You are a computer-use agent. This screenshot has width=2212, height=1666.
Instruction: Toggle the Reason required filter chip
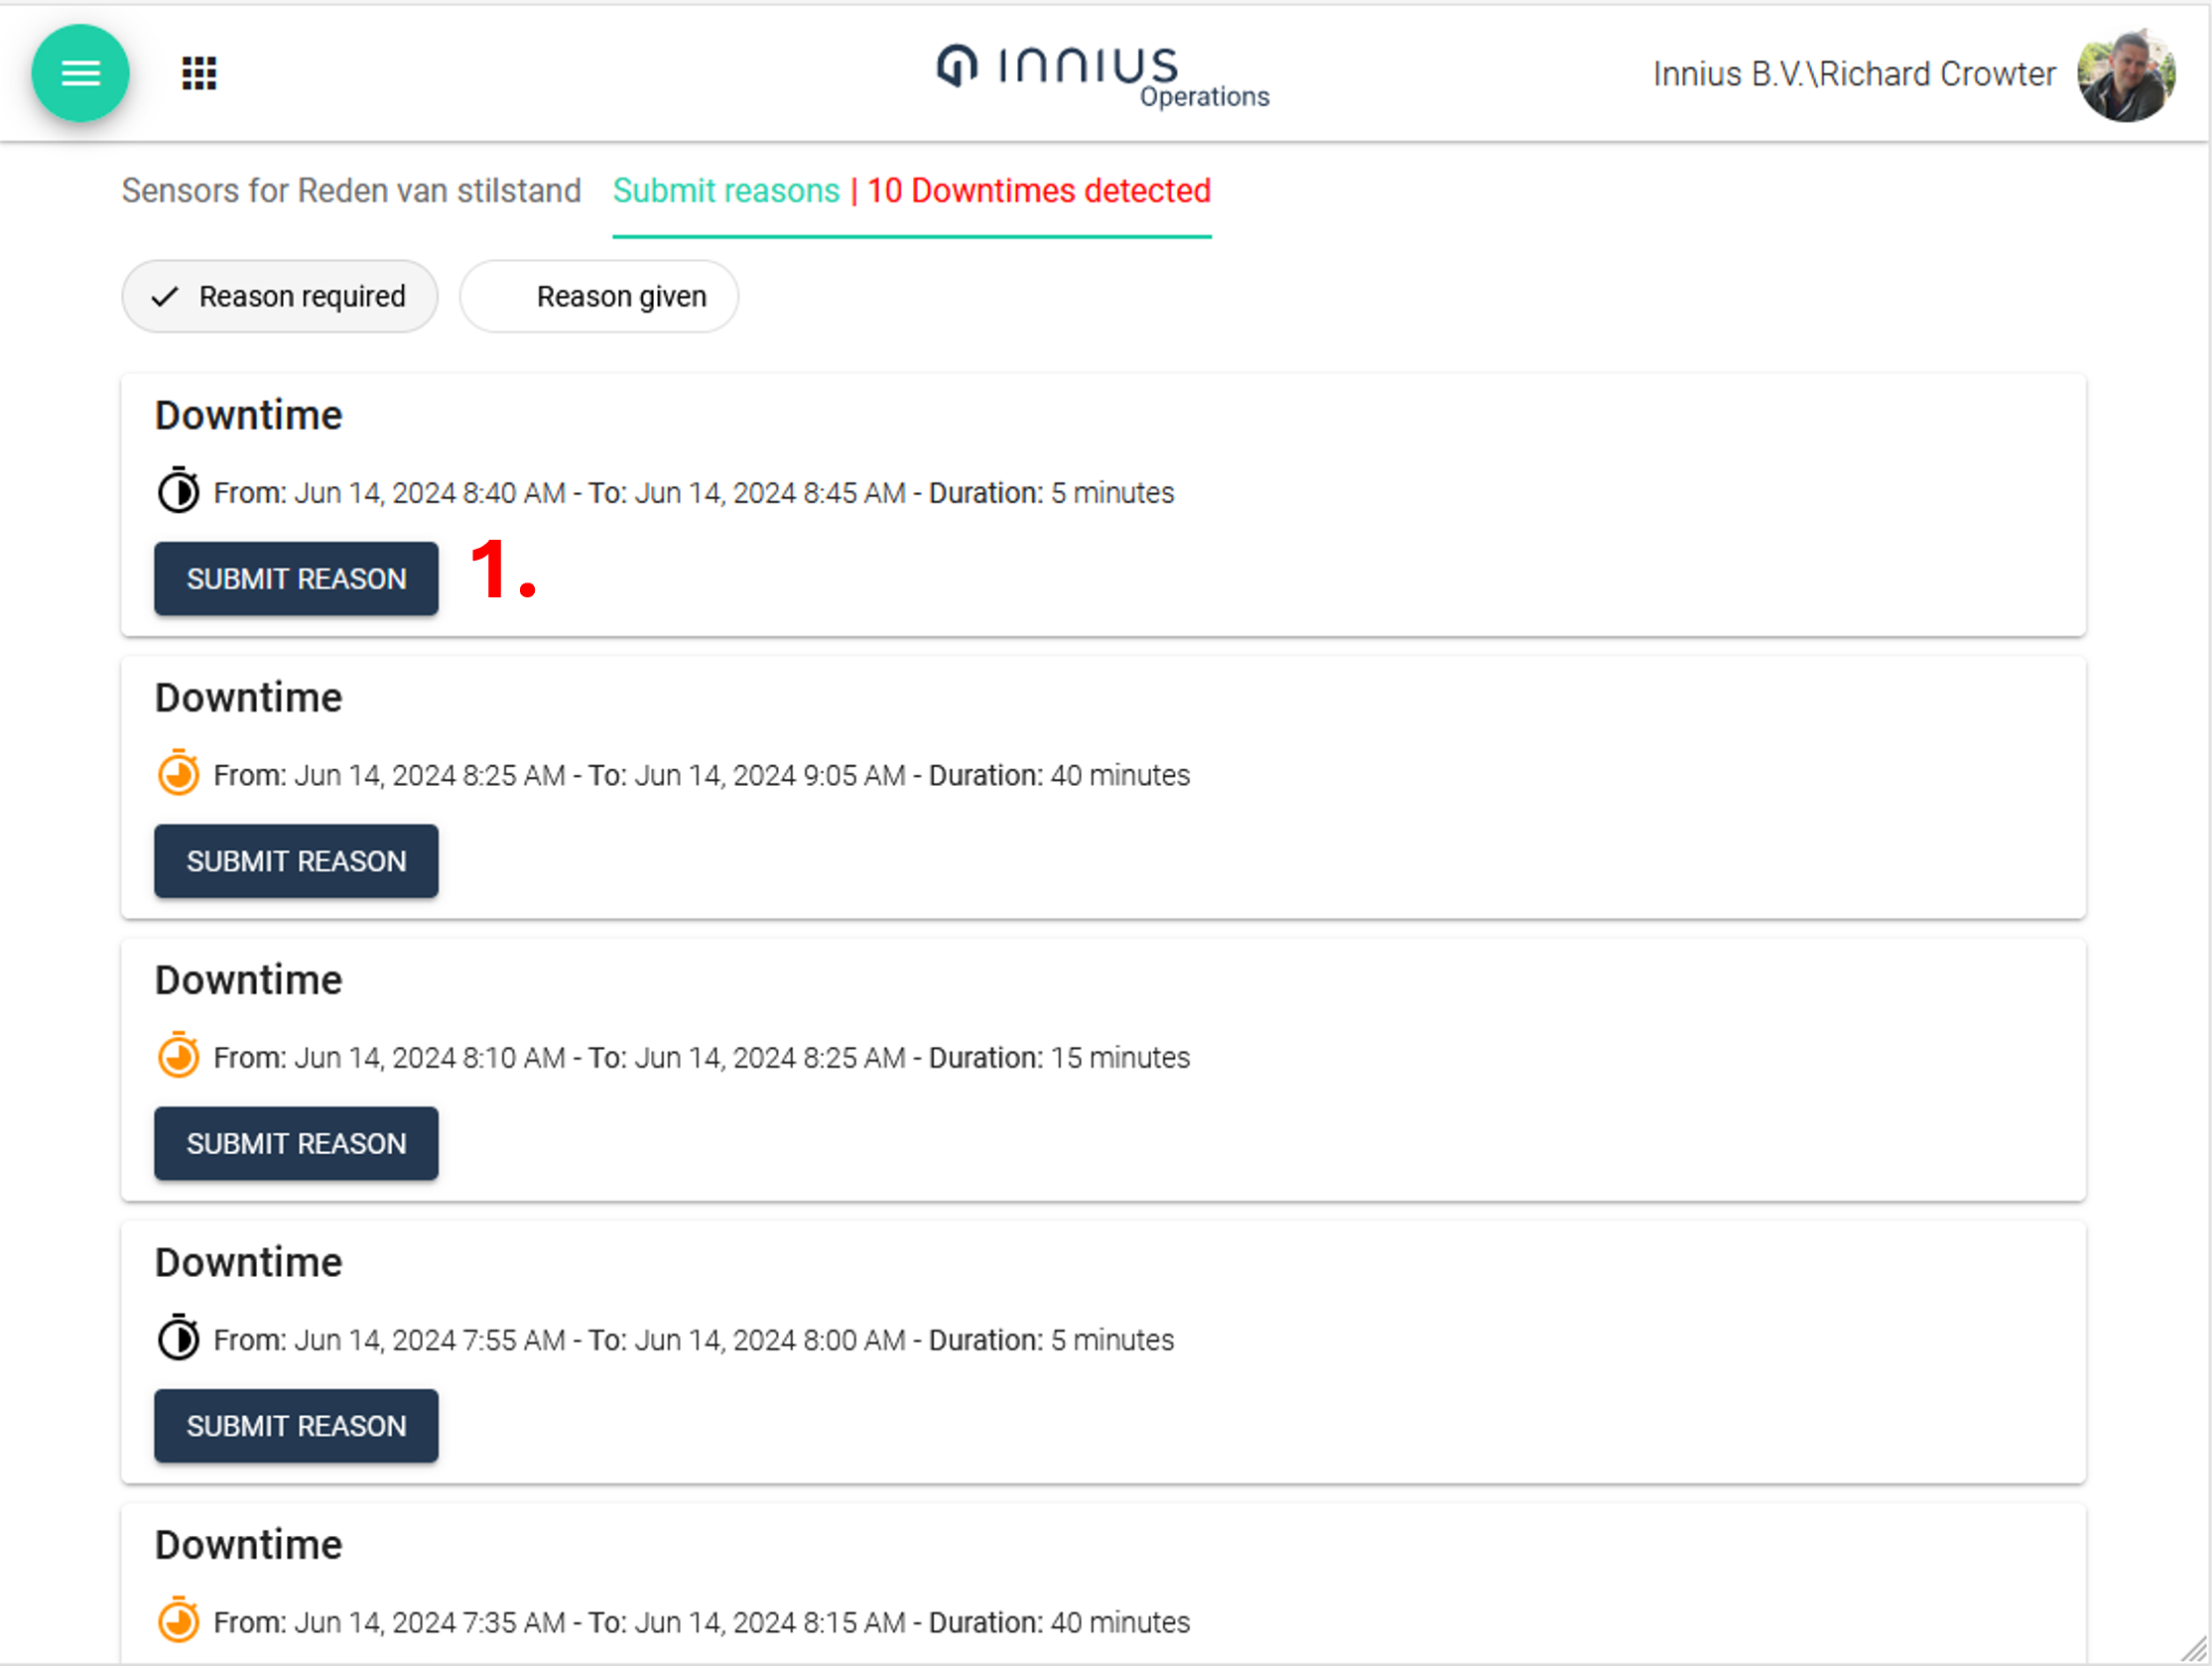(280, 297)
